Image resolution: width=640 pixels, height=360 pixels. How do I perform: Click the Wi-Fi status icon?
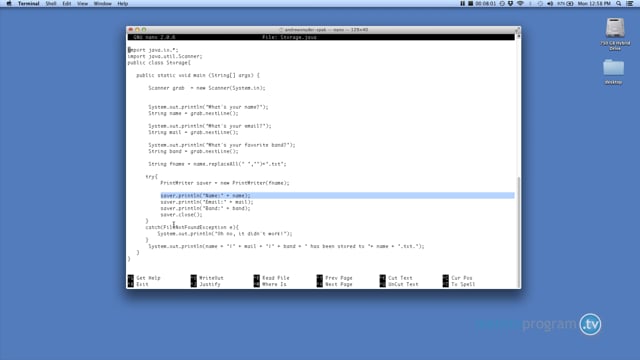(x=520, y=4)
